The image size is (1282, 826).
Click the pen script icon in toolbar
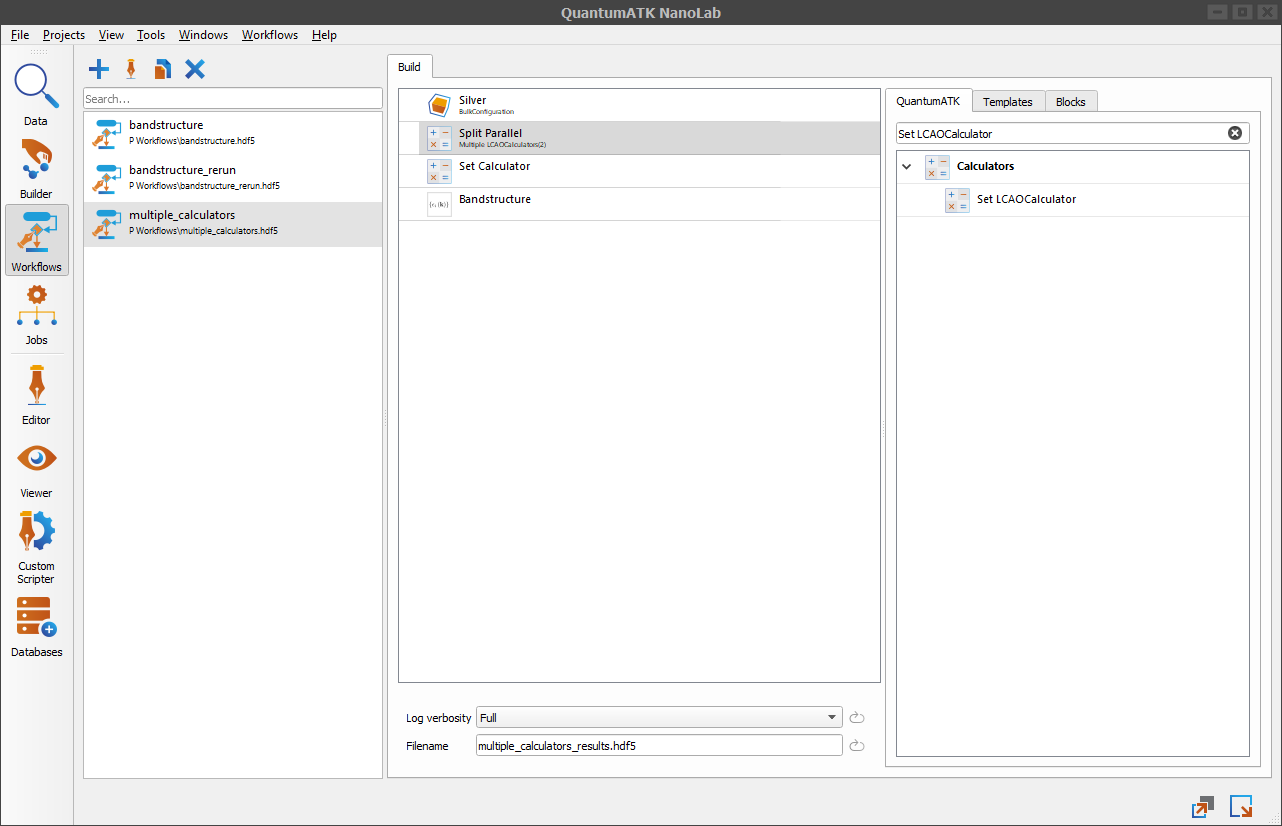[x=130, y=69]
